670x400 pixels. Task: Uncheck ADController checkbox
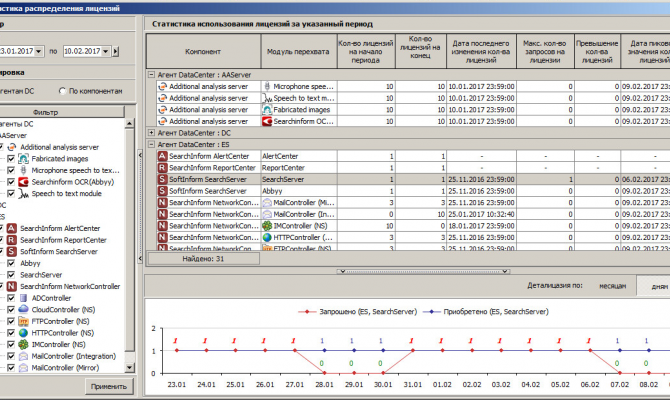[x=11, y=298]
